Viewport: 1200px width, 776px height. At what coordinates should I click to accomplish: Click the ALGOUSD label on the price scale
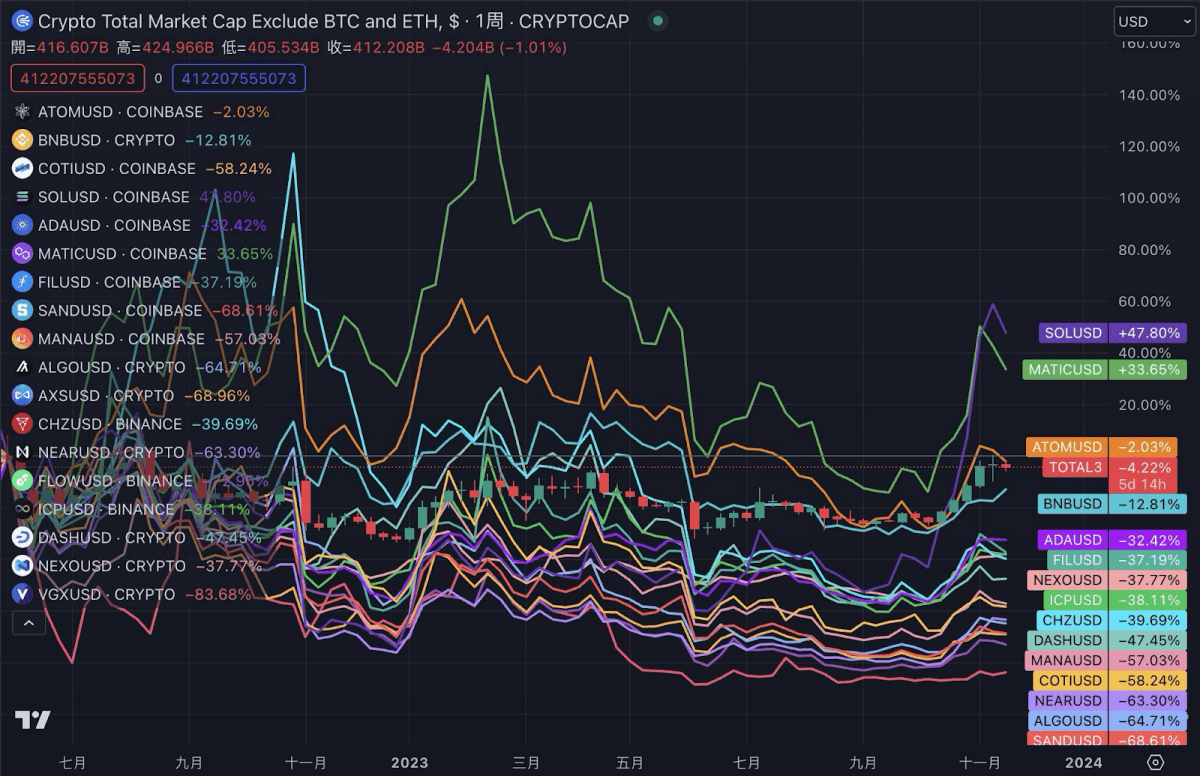point(1067,720)
